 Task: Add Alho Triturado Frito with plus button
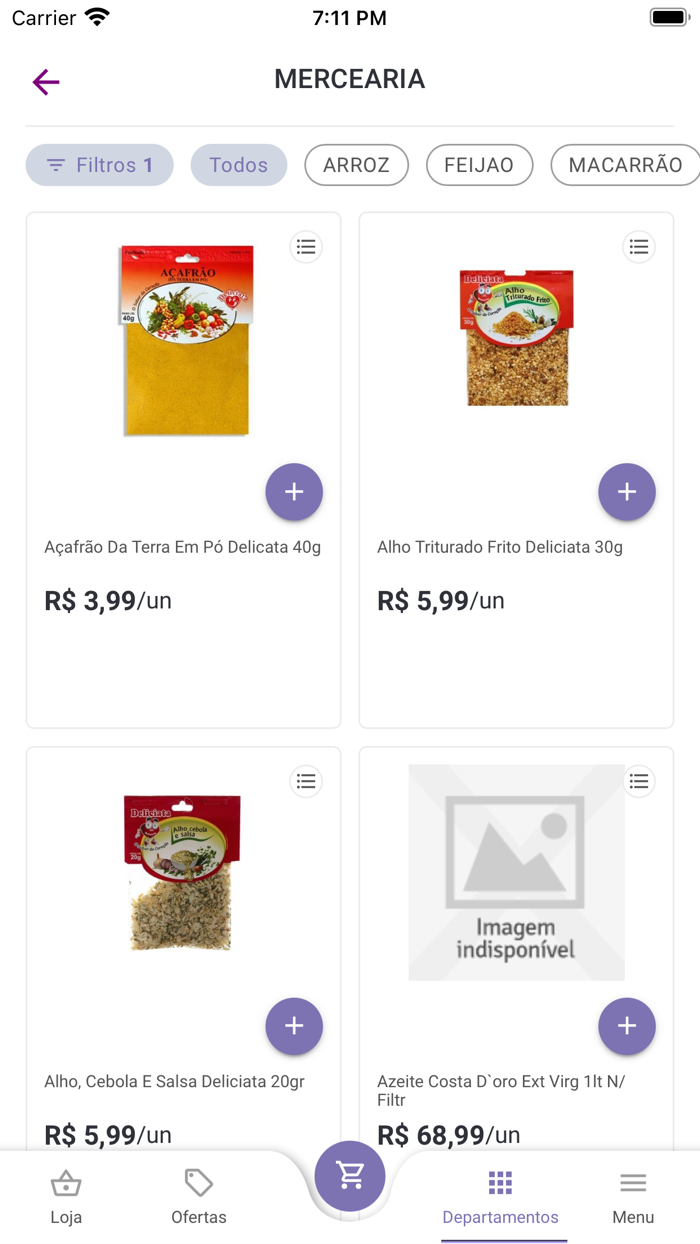627,492
